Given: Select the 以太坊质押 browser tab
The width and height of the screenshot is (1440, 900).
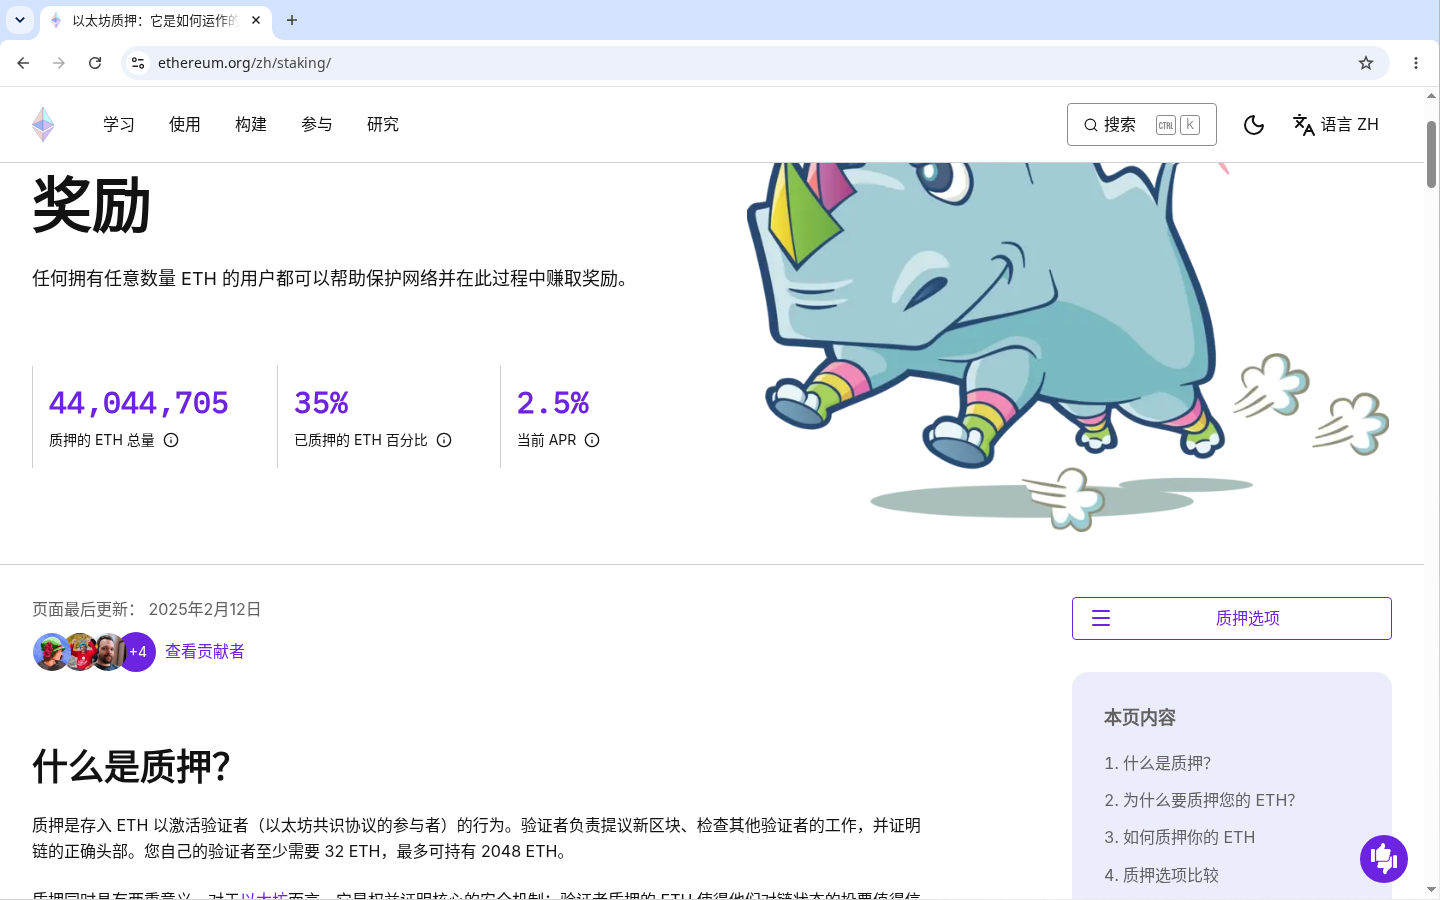Looking at the screenshot, I should pyautogui.click(x=155, y=20).
